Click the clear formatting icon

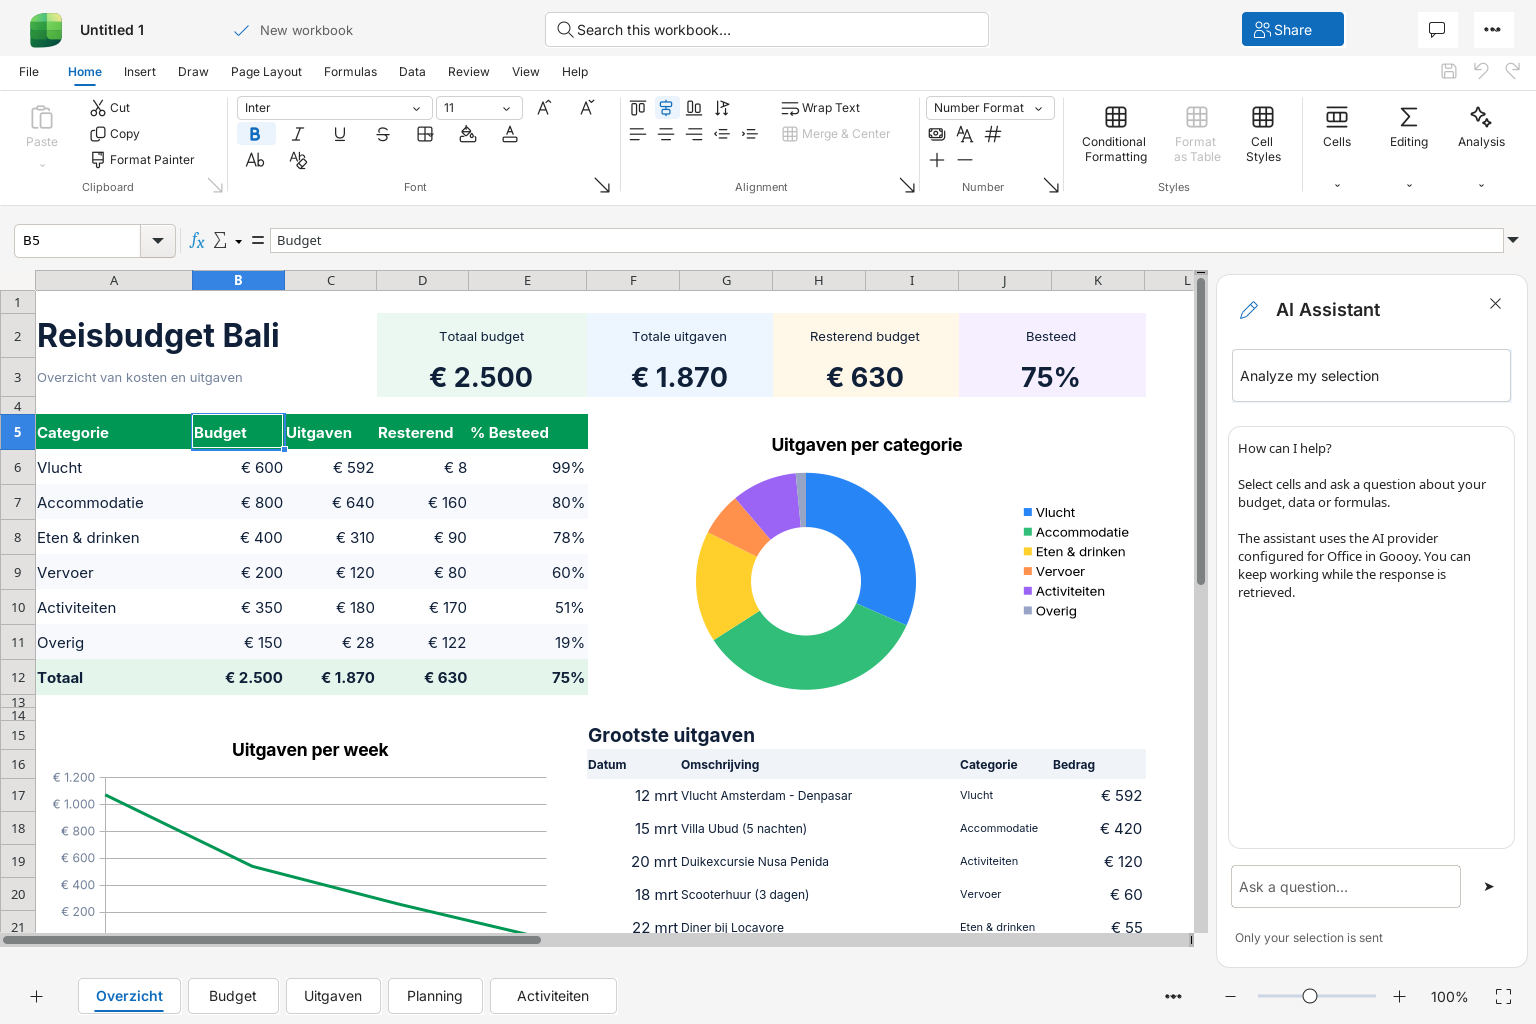(298, 160)
